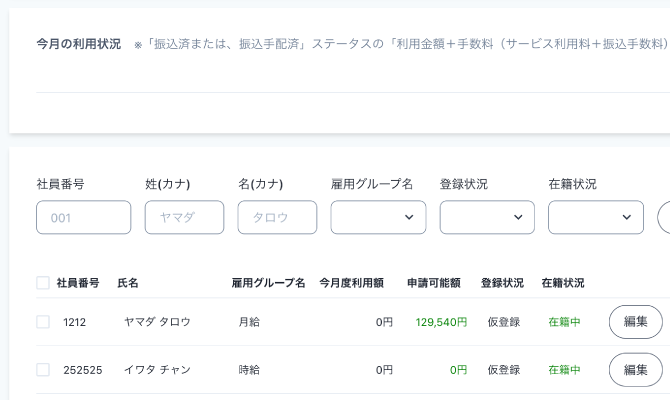Click the 氏名 column header
Image resolution: width=670 pixels, height=400 pixels.
[x=128, y=283]
